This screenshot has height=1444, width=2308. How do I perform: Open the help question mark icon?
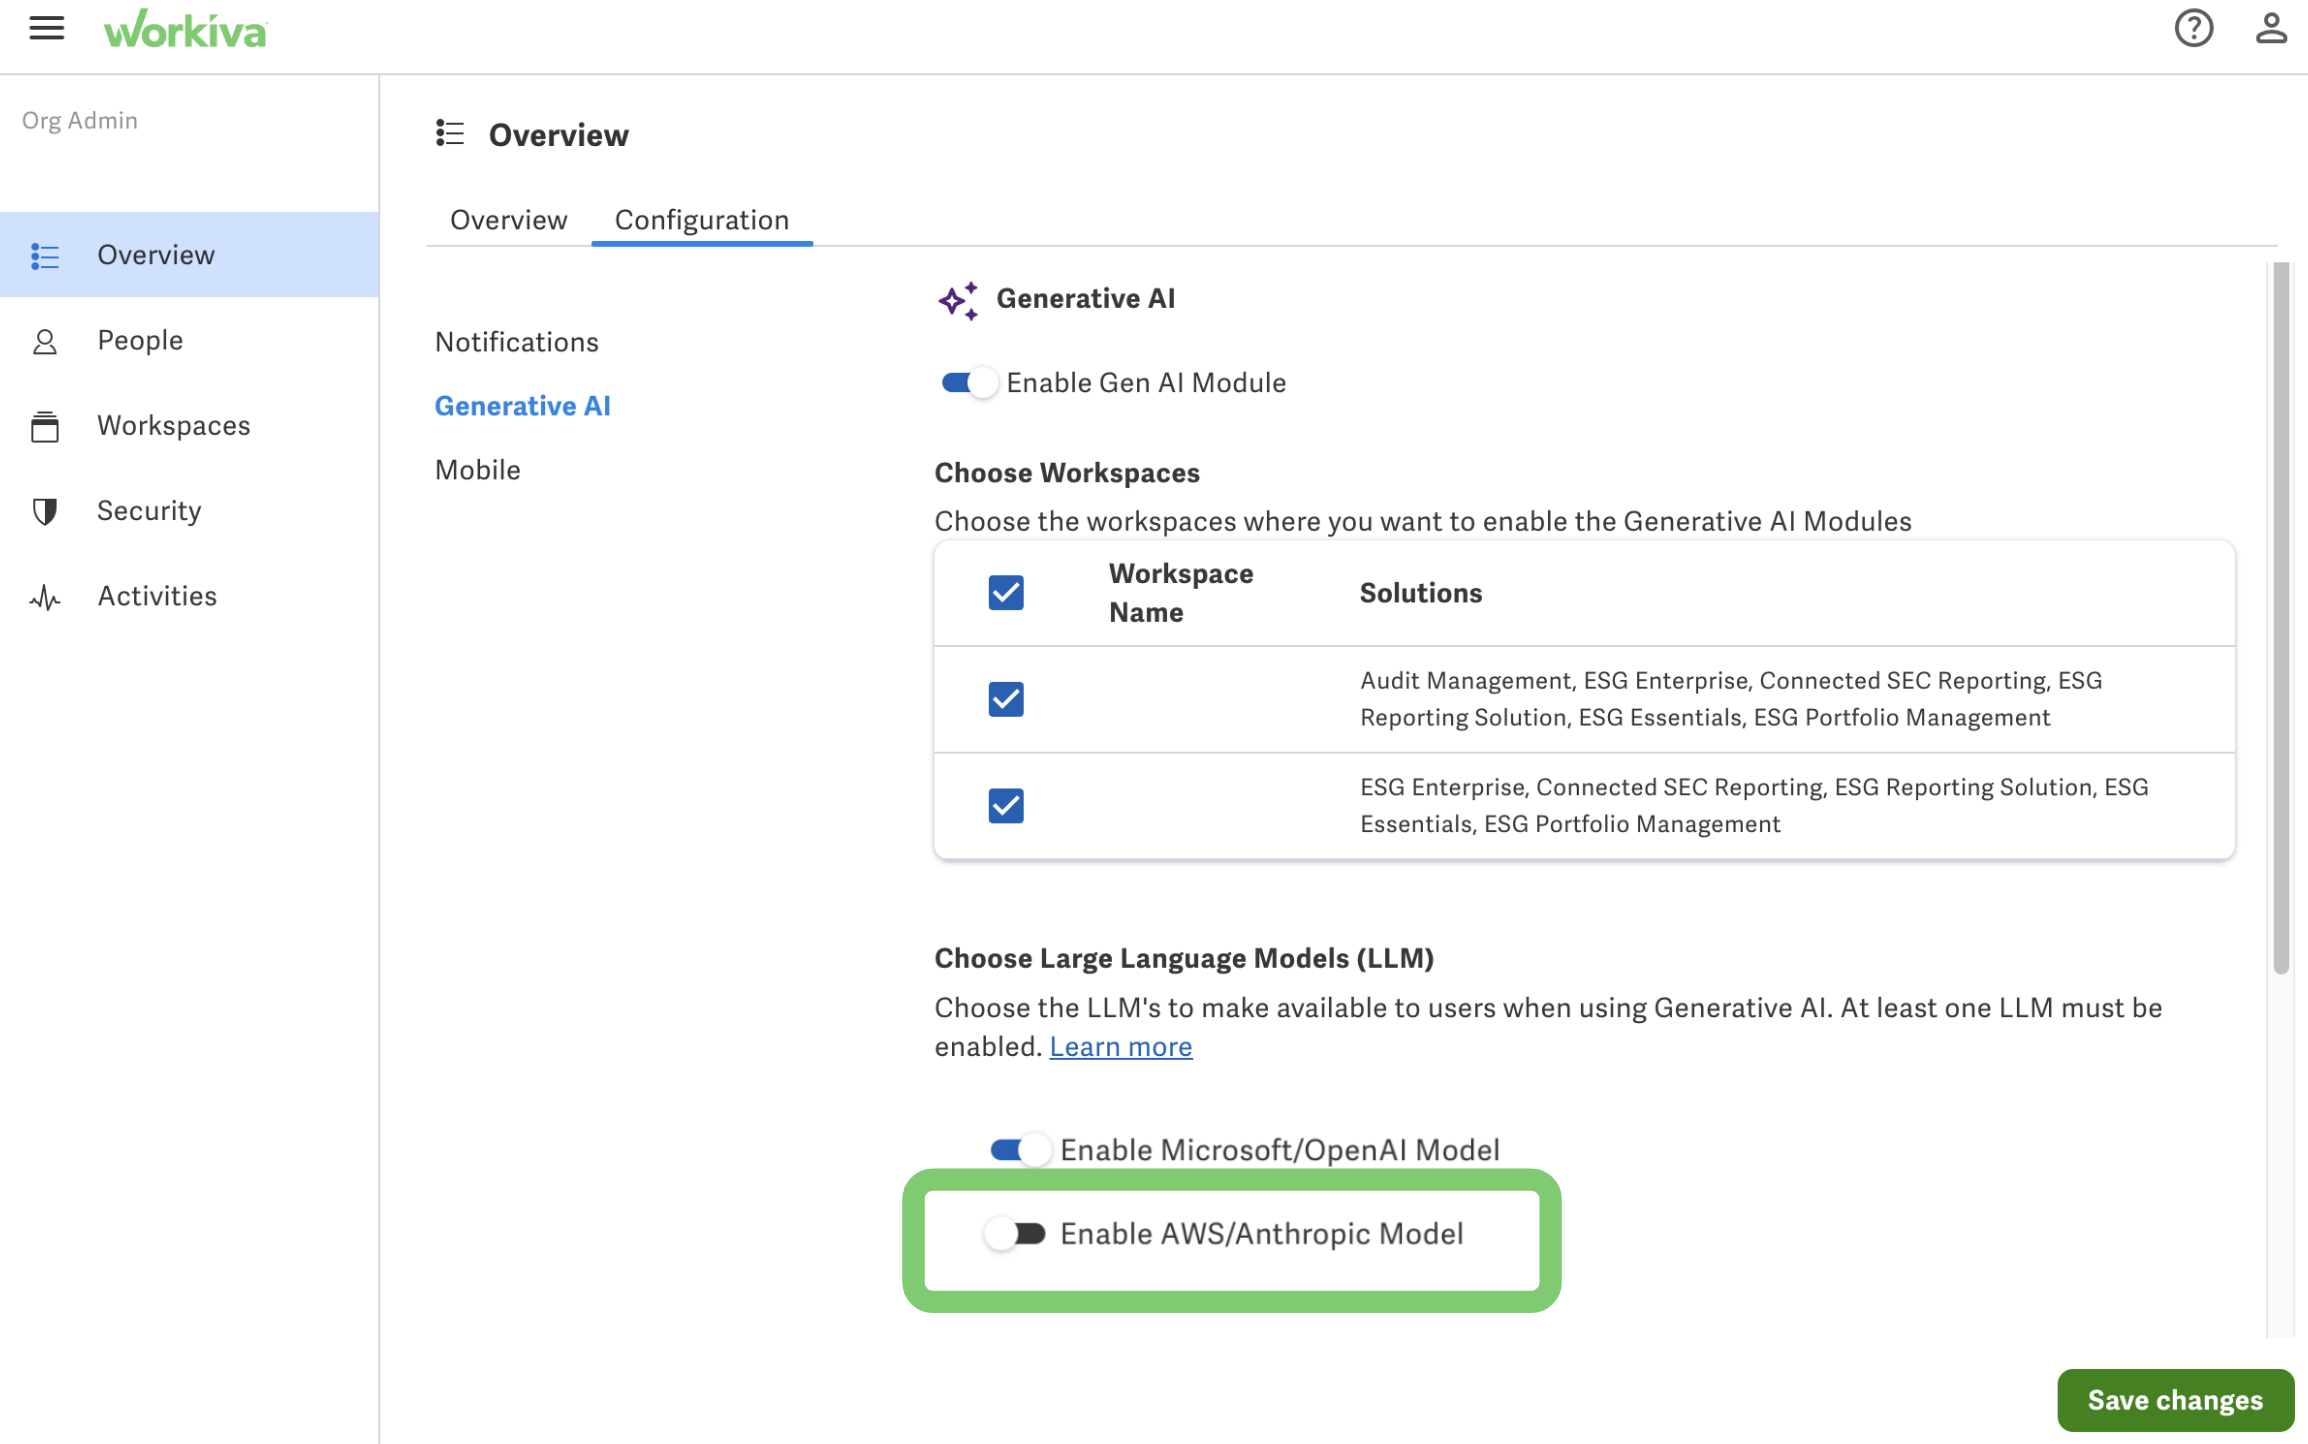pos(2193,28)
